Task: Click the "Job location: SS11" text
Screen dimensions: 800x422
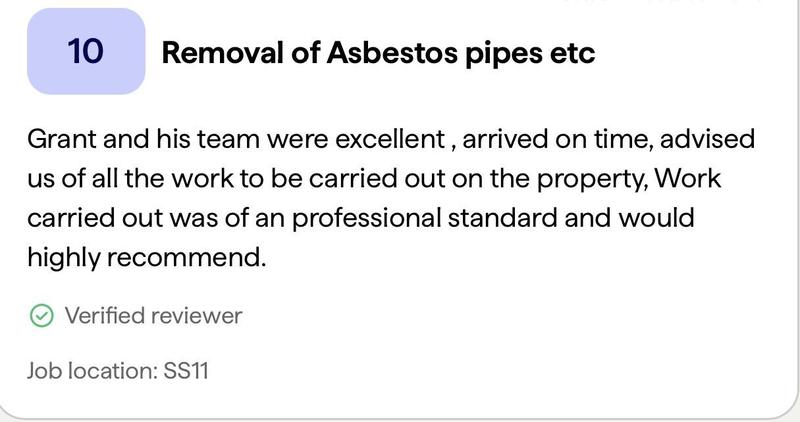Action: coord(117,371)
